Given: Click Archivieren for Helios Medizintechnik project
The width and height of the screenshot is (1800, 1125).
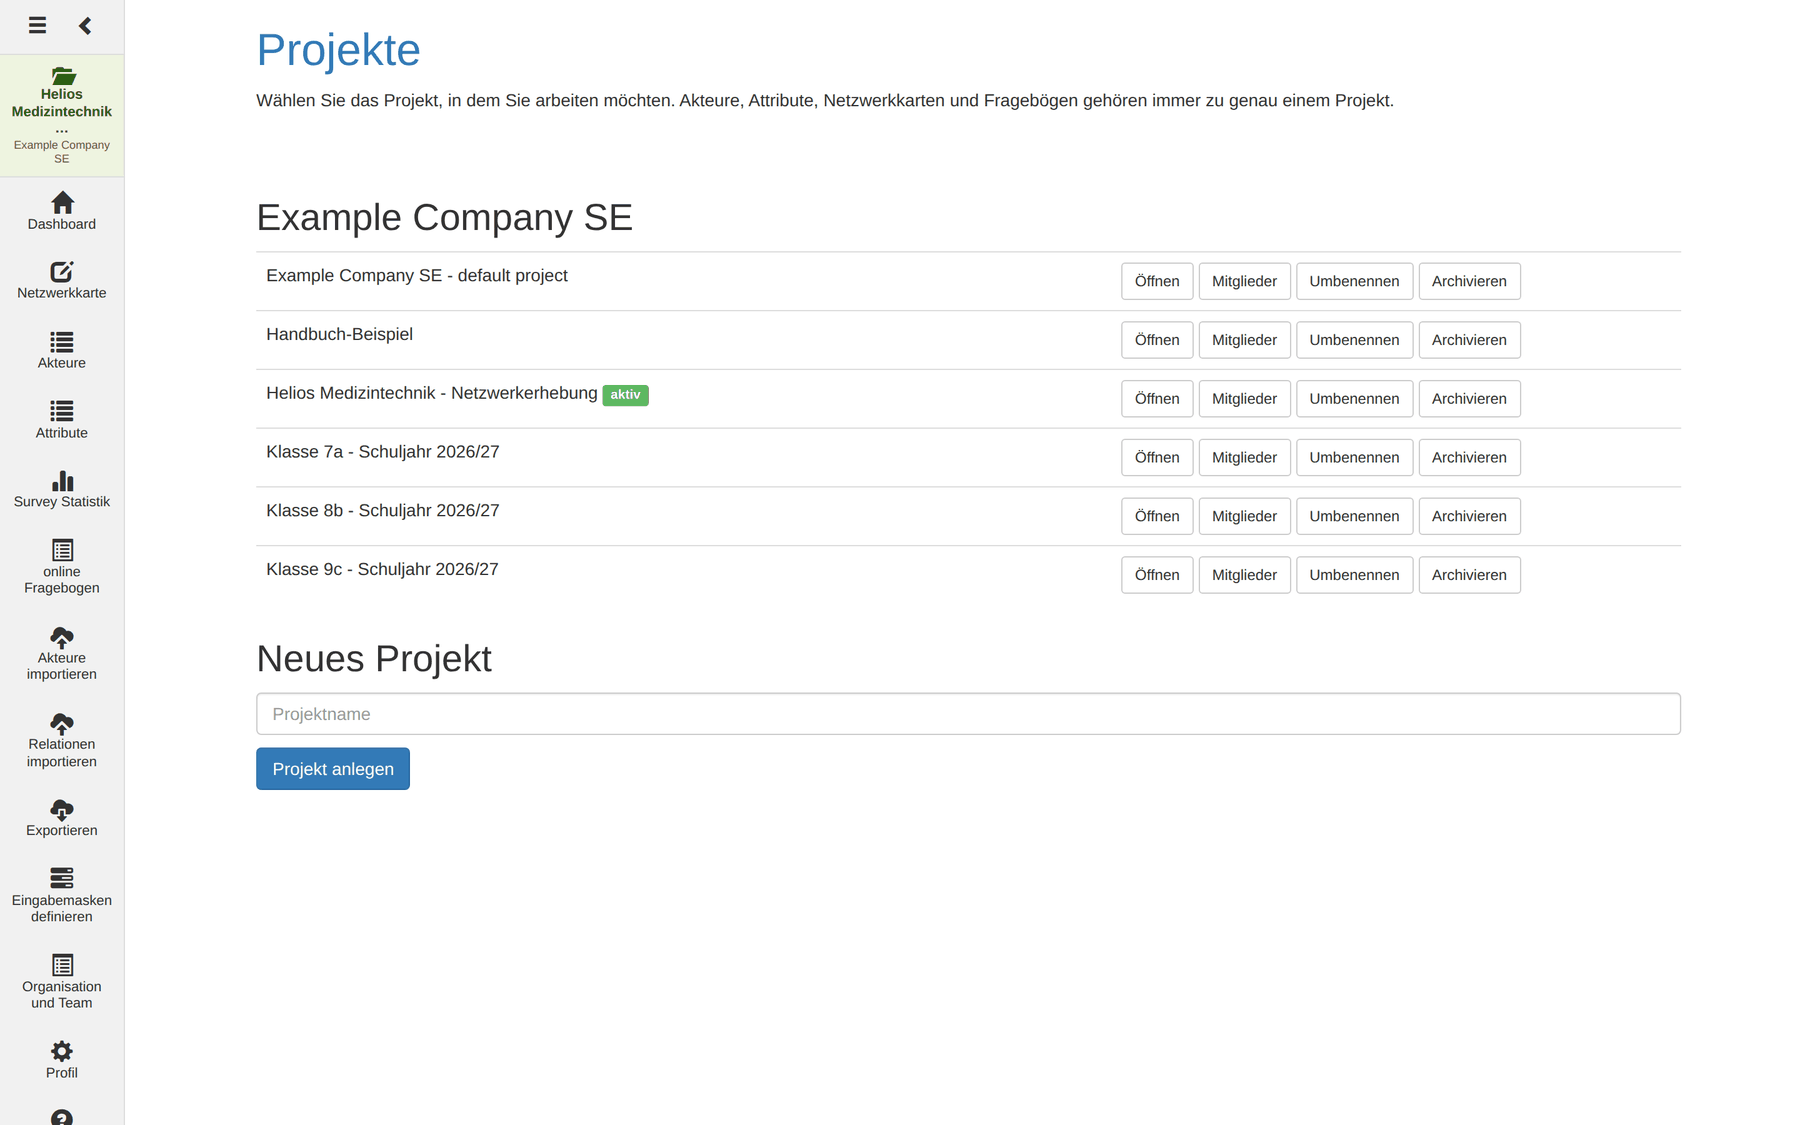Looking at the screenshot, I should (1469, 399).
